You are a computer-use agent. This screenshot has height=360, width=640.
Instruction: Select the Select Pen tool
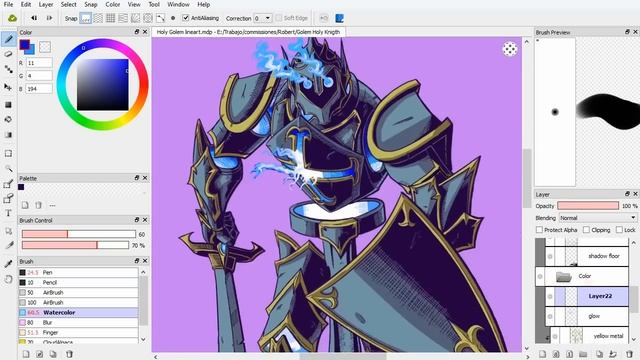coord(8,184)
